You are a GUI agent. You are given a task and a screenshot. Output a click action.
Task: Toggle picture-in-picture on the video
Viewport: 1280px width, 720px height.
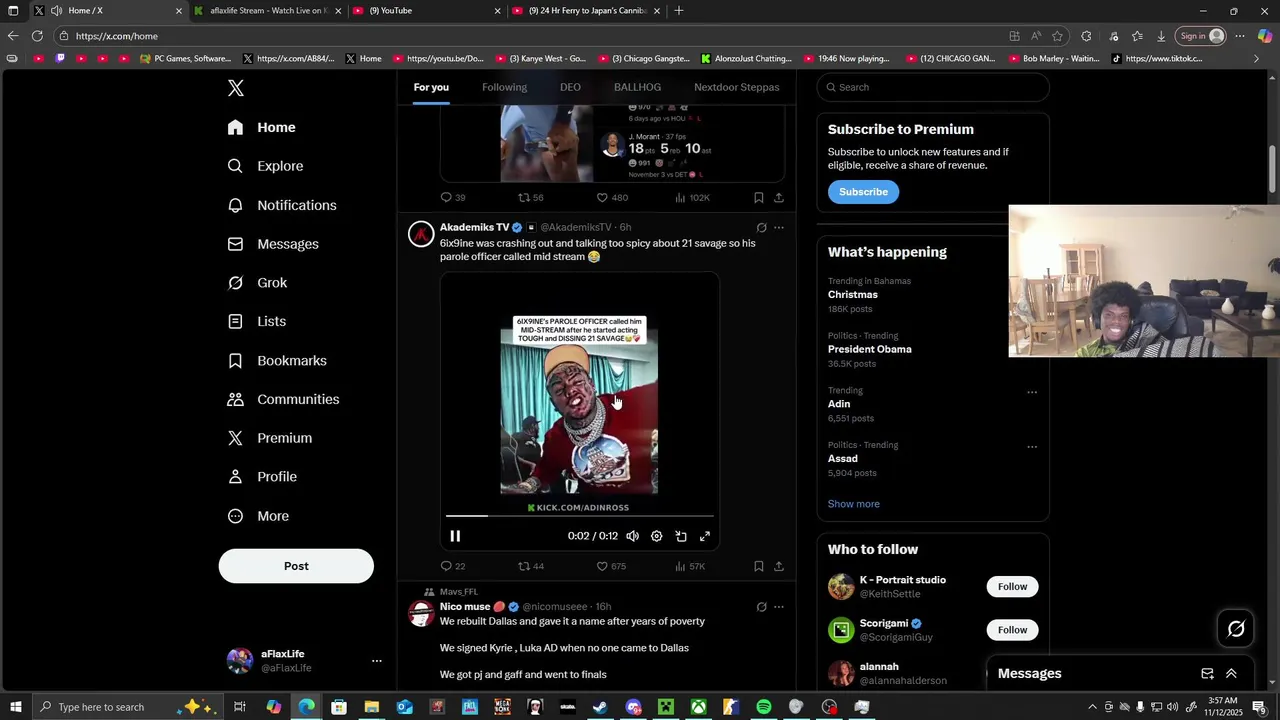681,536
